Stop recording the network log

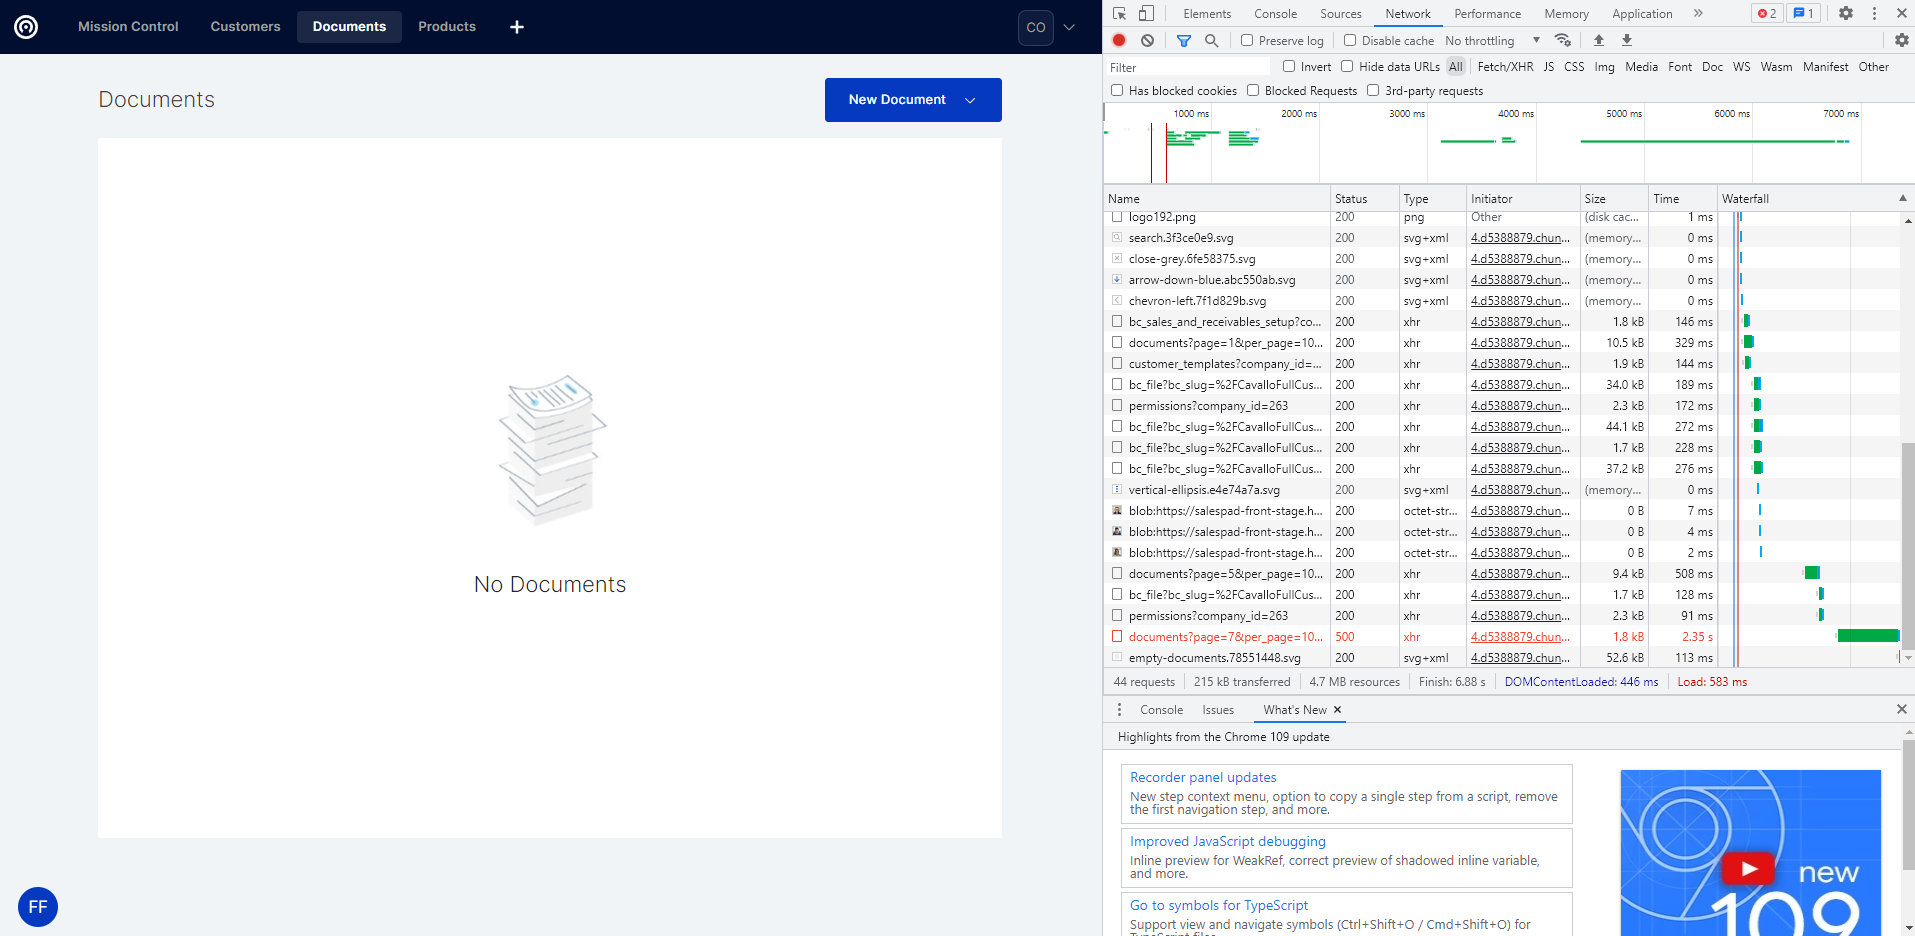tap(1118, 40)
